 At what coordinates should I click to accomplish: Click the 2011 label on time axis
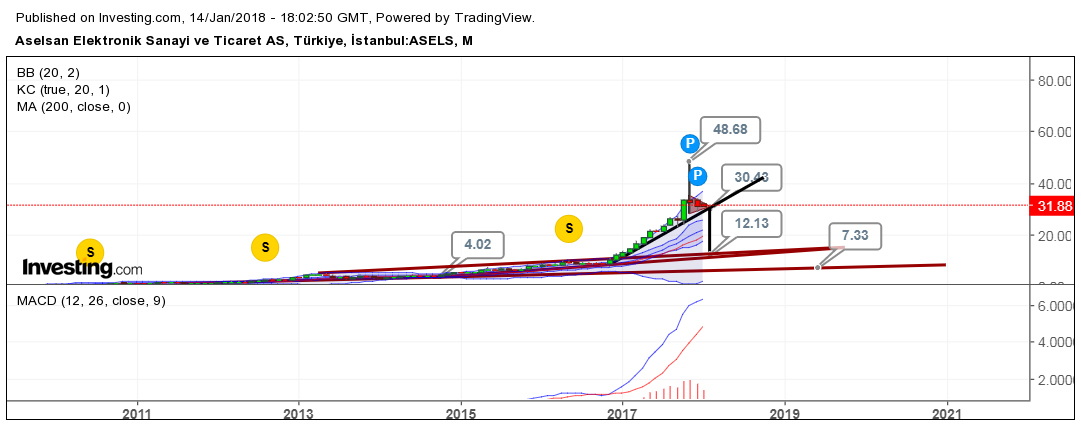tap(137, 414)
